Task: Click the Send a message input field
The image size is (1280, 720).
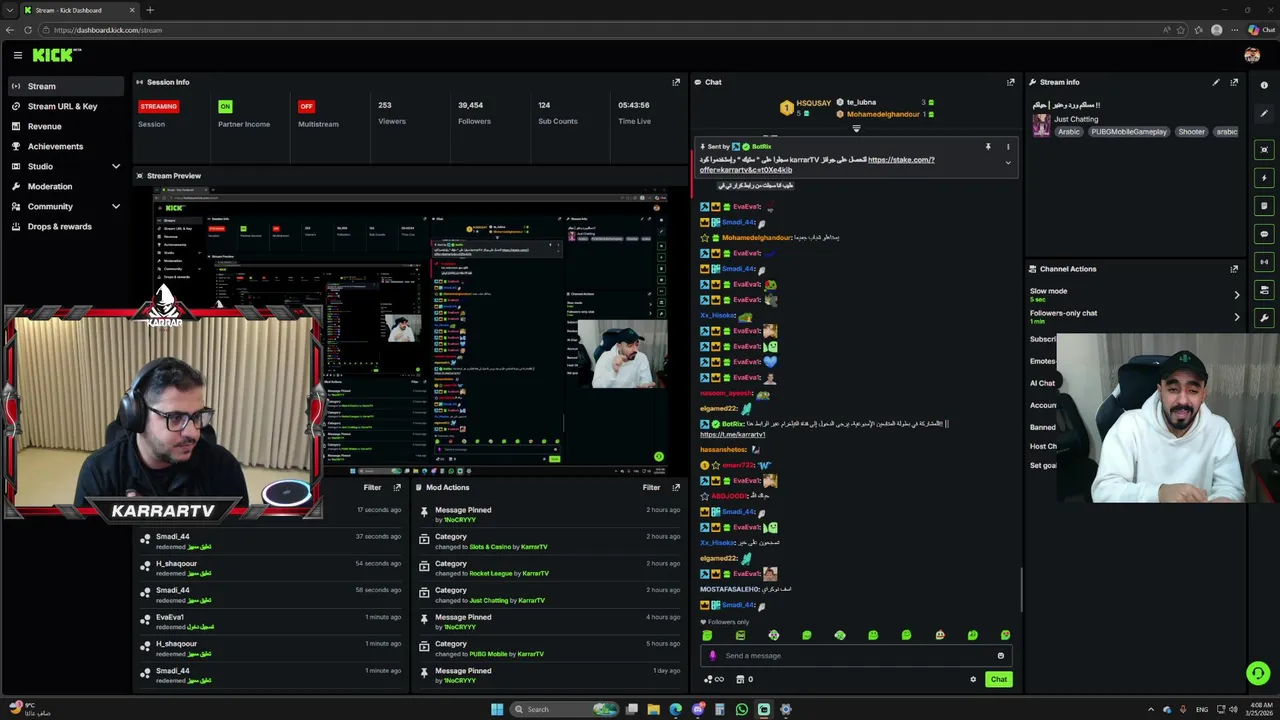Action: coord(856,655)
